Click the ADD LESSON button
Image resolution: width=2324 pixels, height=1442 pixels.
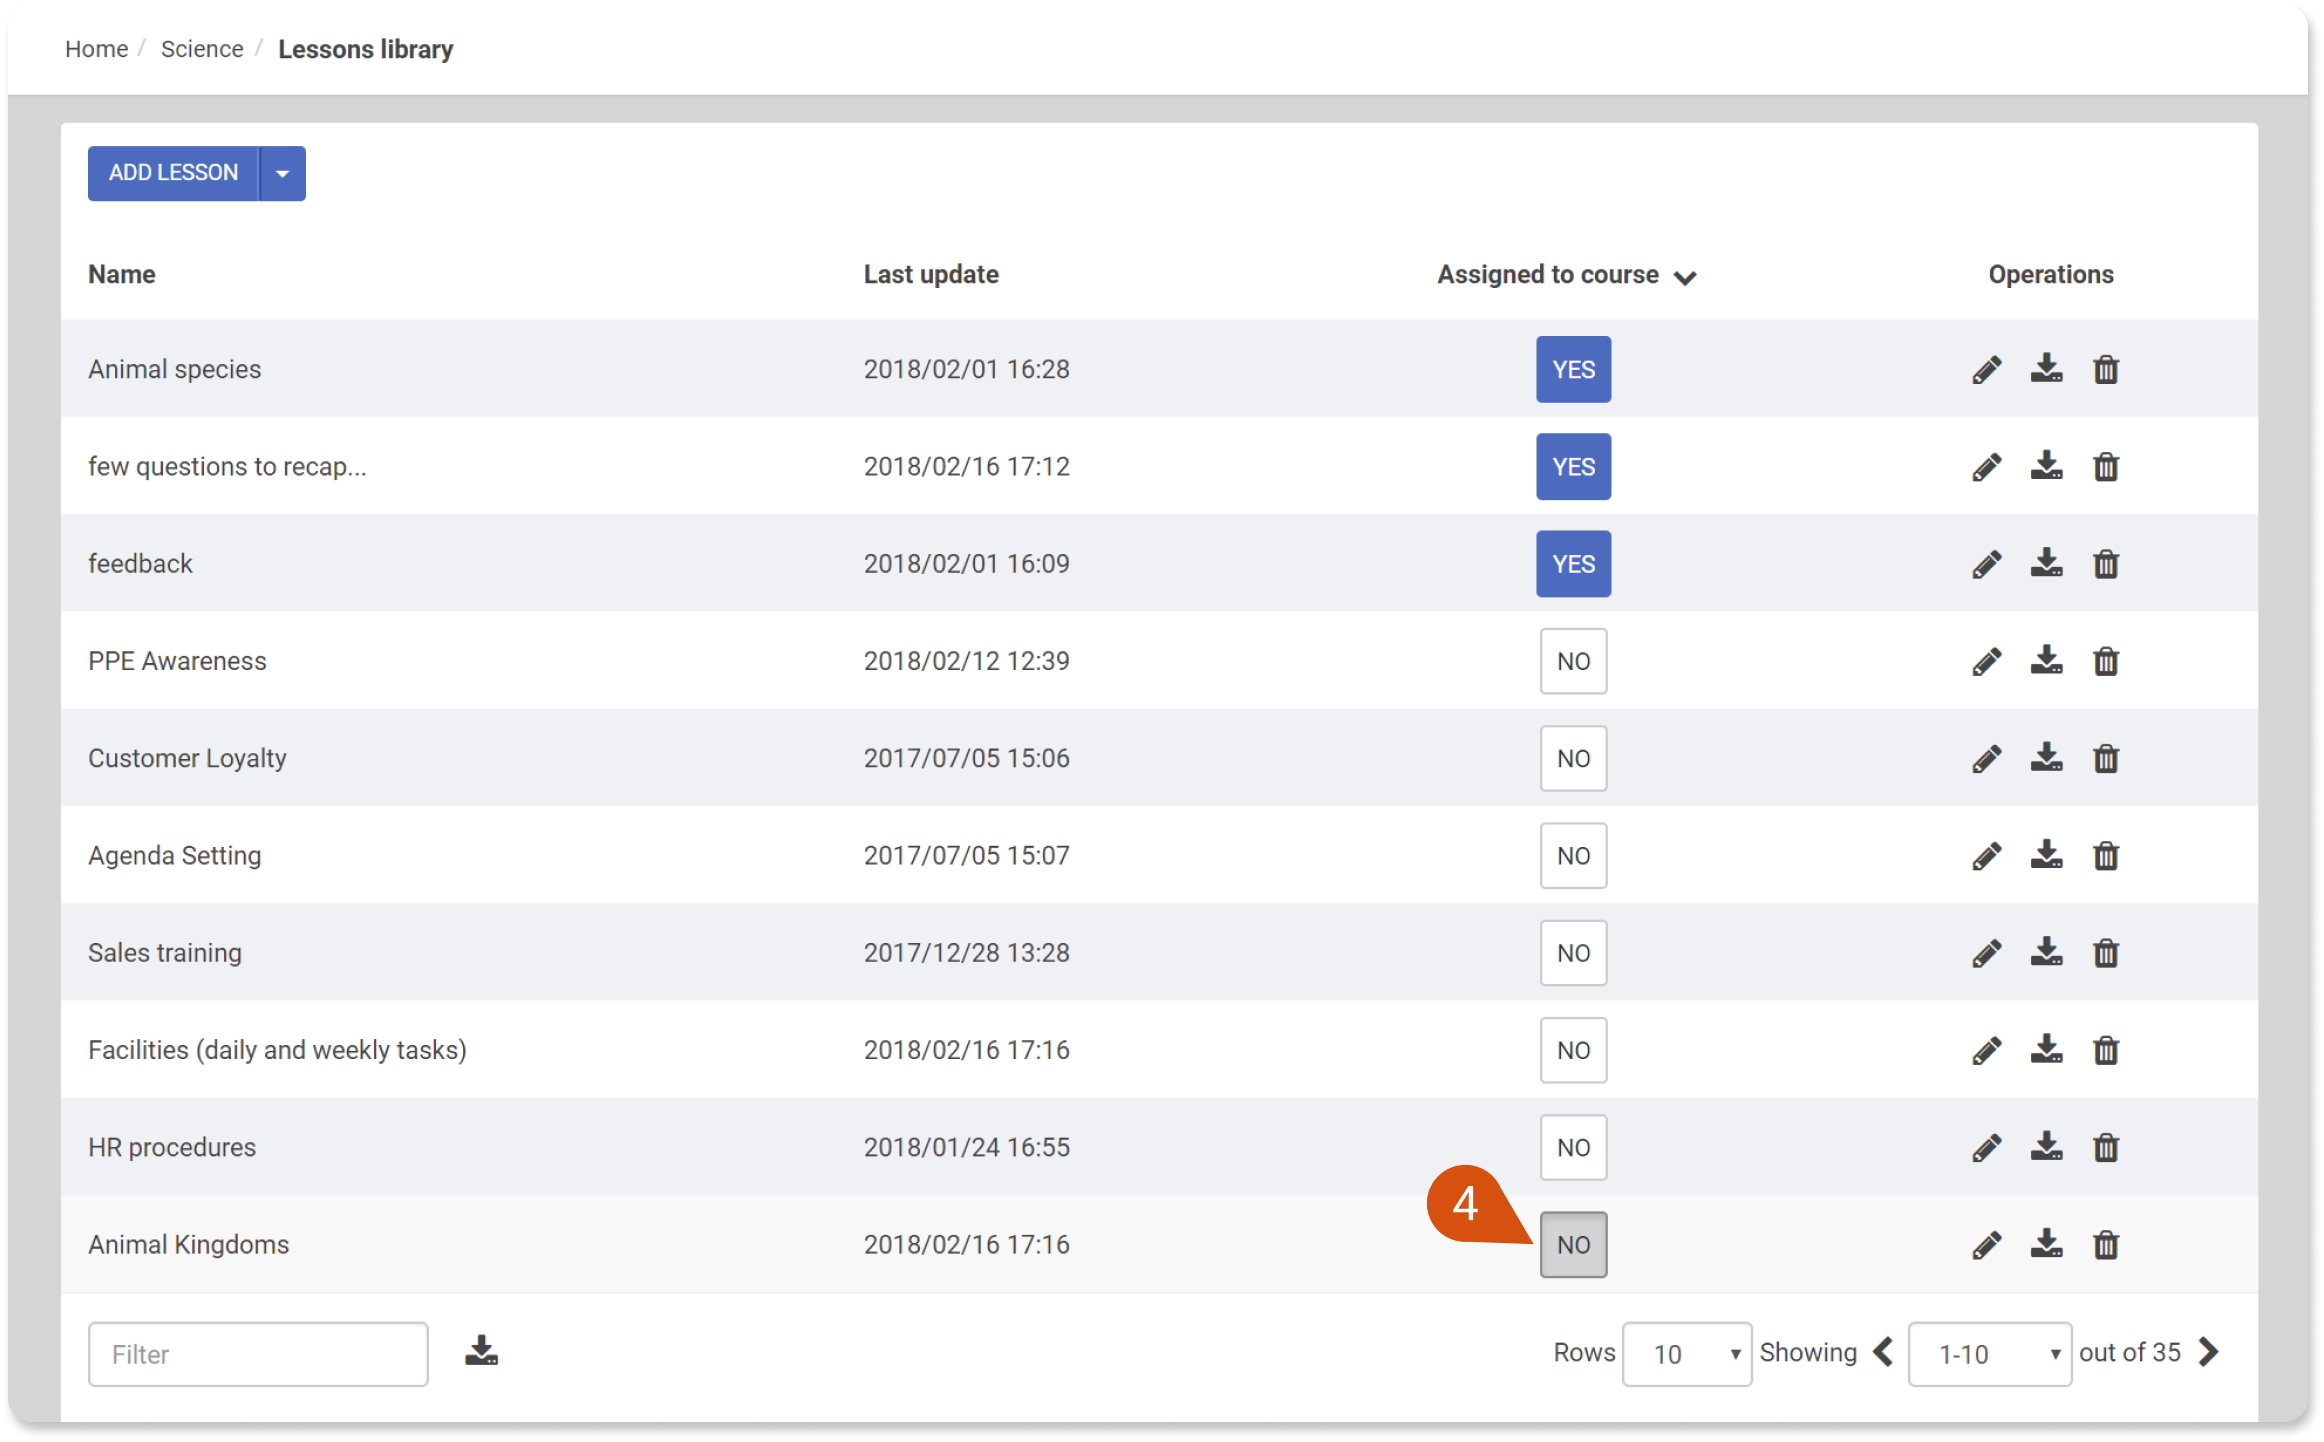[173, 174]
